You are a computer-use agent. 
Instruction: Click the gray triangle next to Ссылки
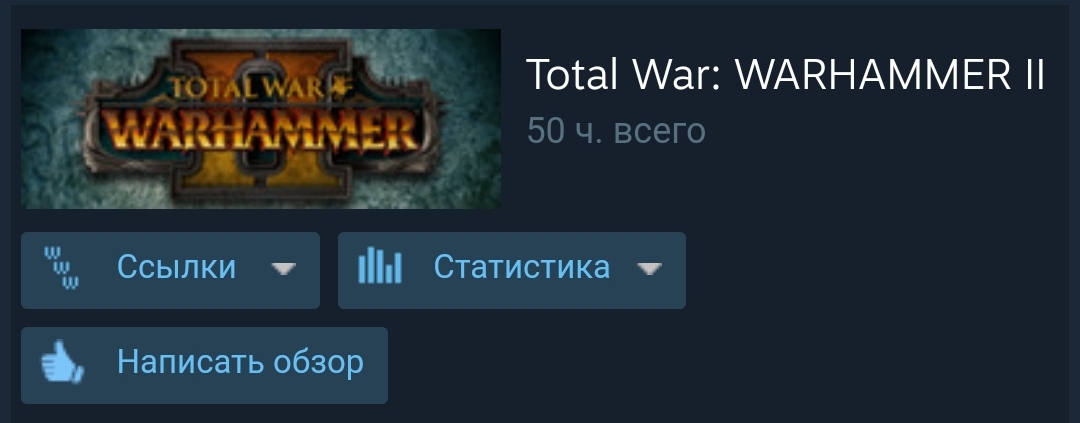[x=283, y=268]
